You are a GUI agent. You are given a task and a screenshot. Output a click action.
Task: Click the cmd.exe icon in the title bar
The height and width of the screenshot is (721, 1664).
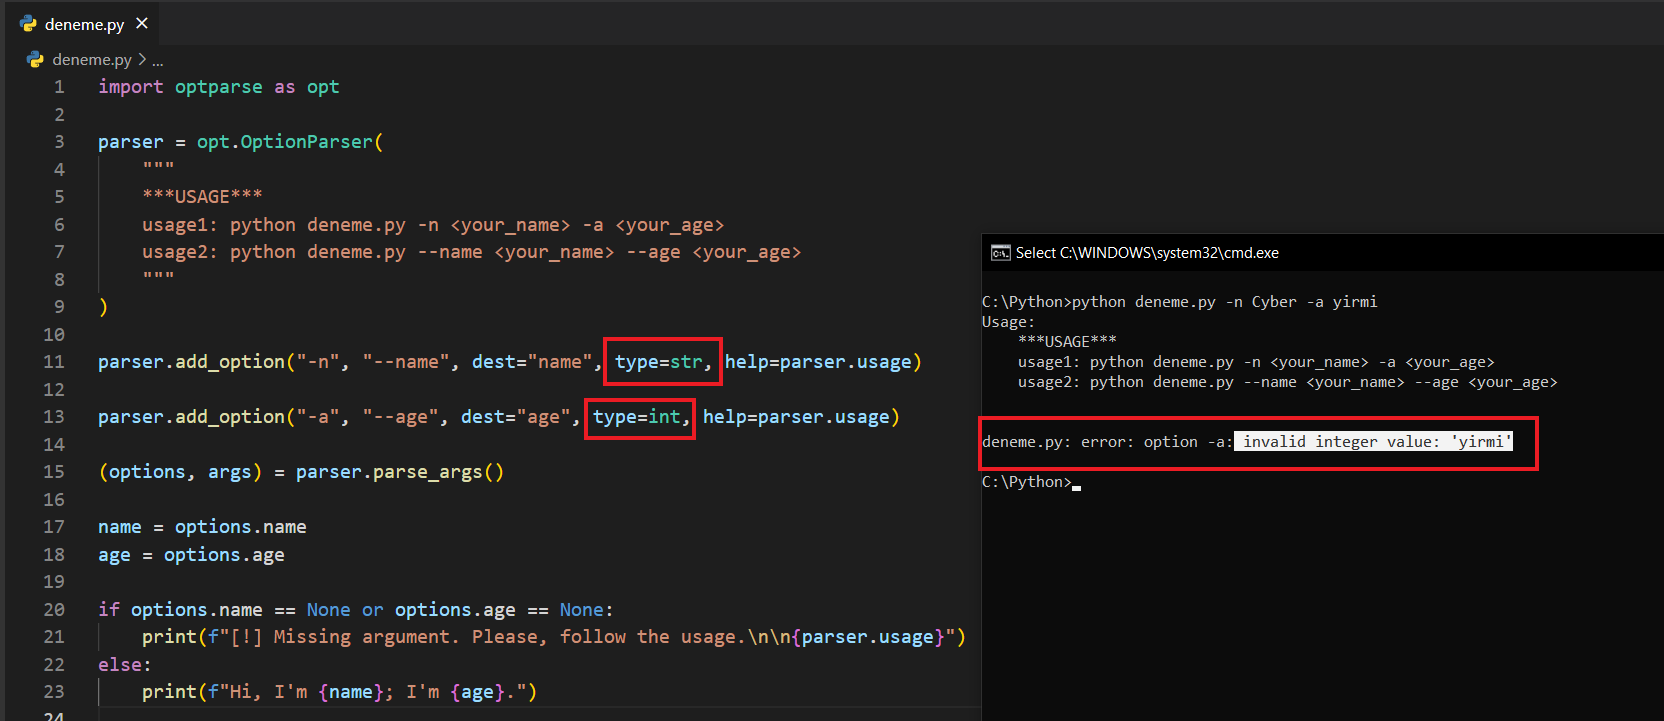coord(1000,253)
